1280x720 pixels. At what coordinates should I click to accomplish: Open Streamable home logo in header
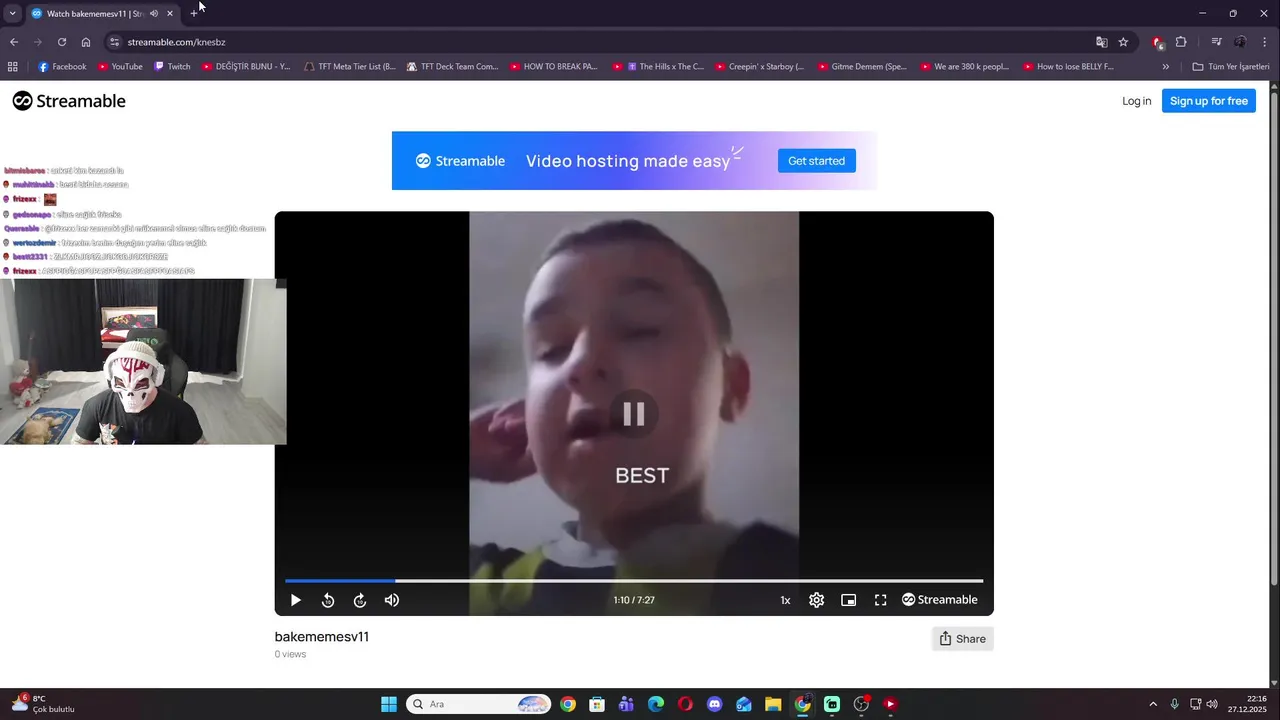pos(69,101)
